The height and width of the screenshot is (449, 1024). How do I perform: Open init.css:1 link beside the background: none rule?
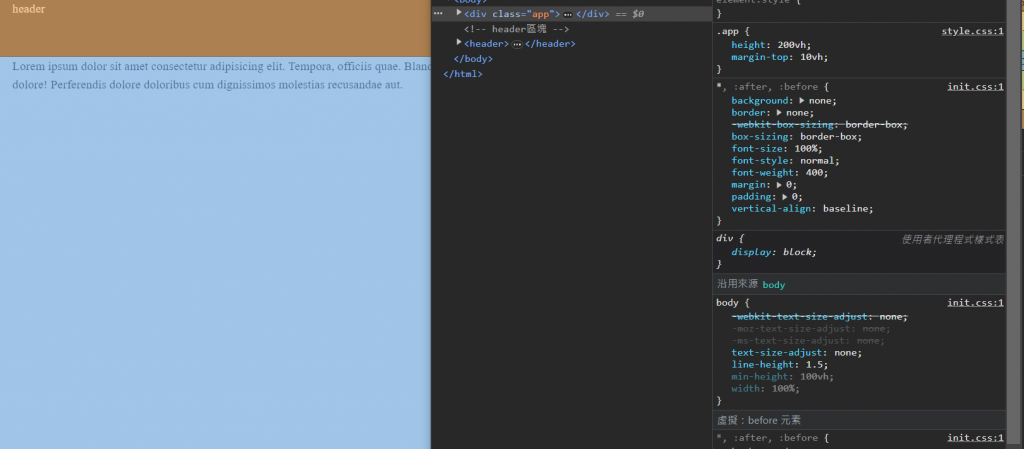click(976, 87)
